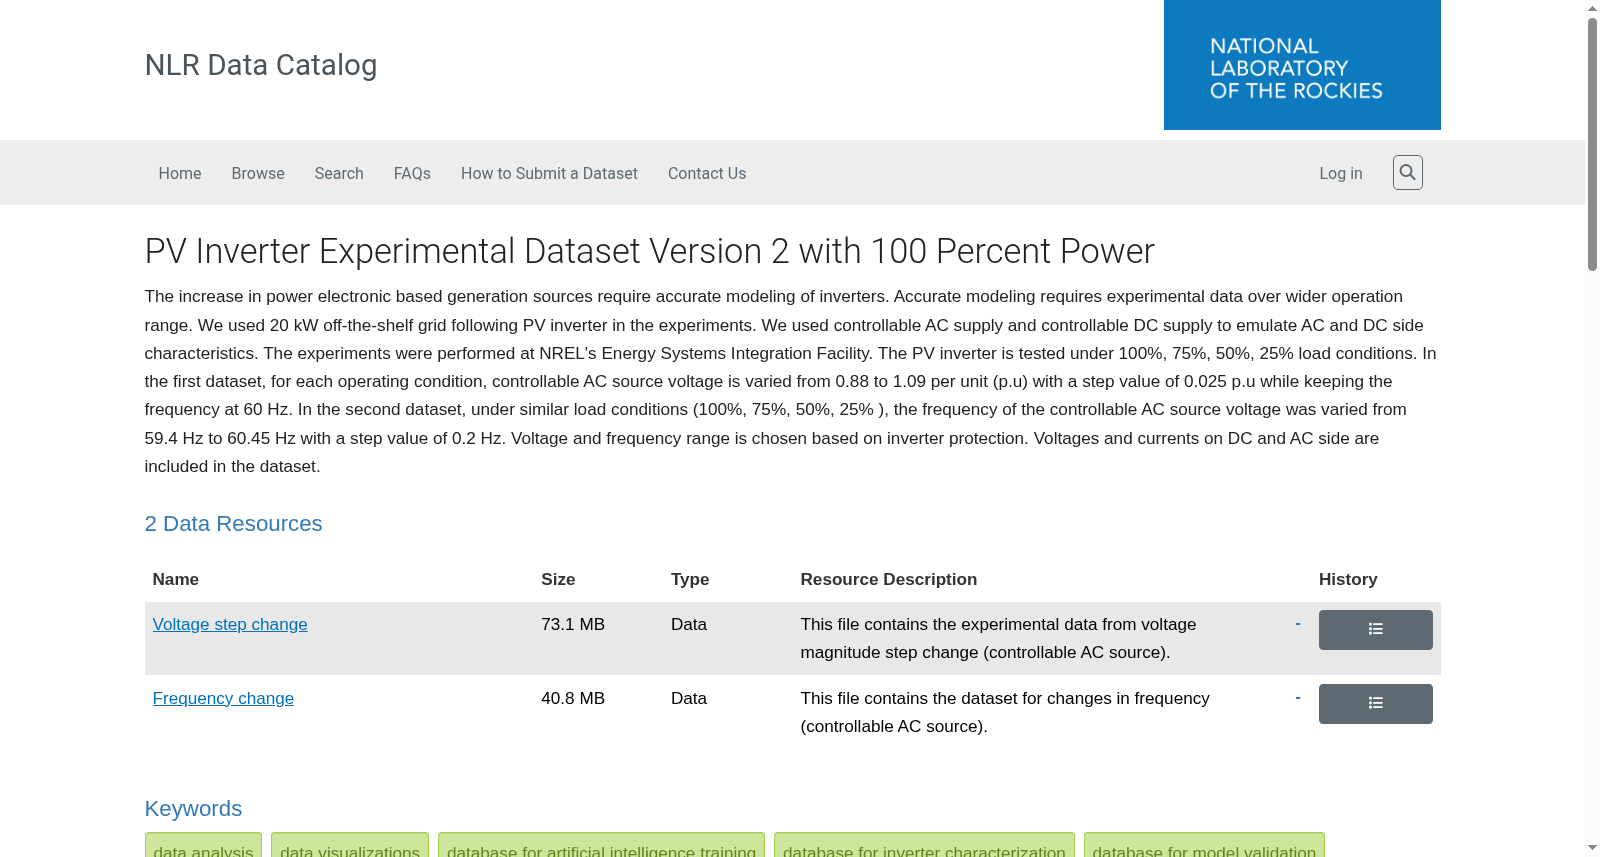Click the Frequency change resource description text

point(1005,712)
